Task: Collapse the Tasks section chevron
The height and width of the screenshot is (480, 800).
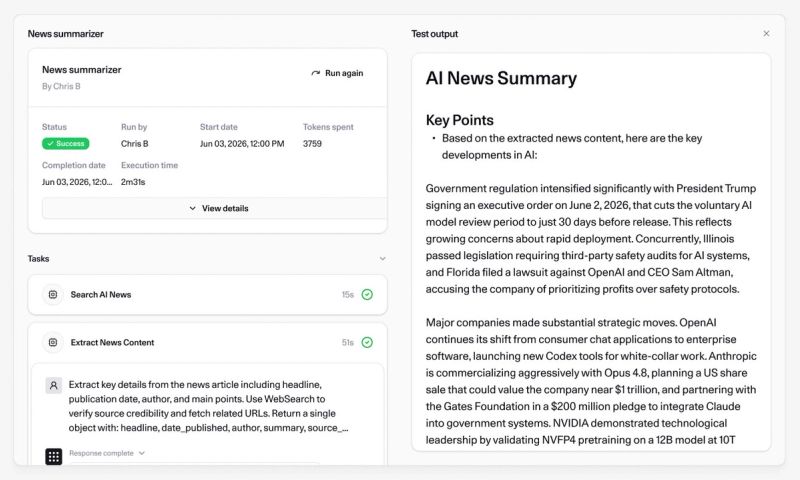Action: coord(382,259)
